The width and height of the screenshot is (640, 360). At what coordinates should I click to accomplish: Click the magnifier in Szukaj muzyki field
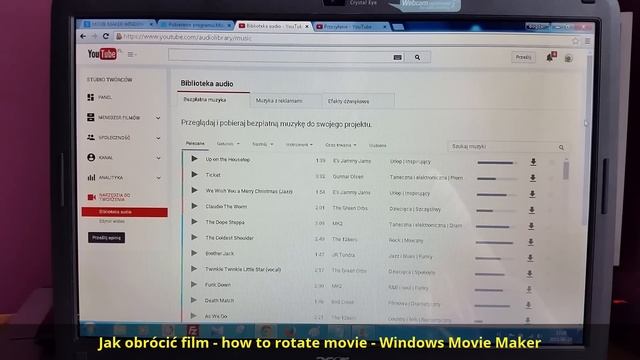561,147
